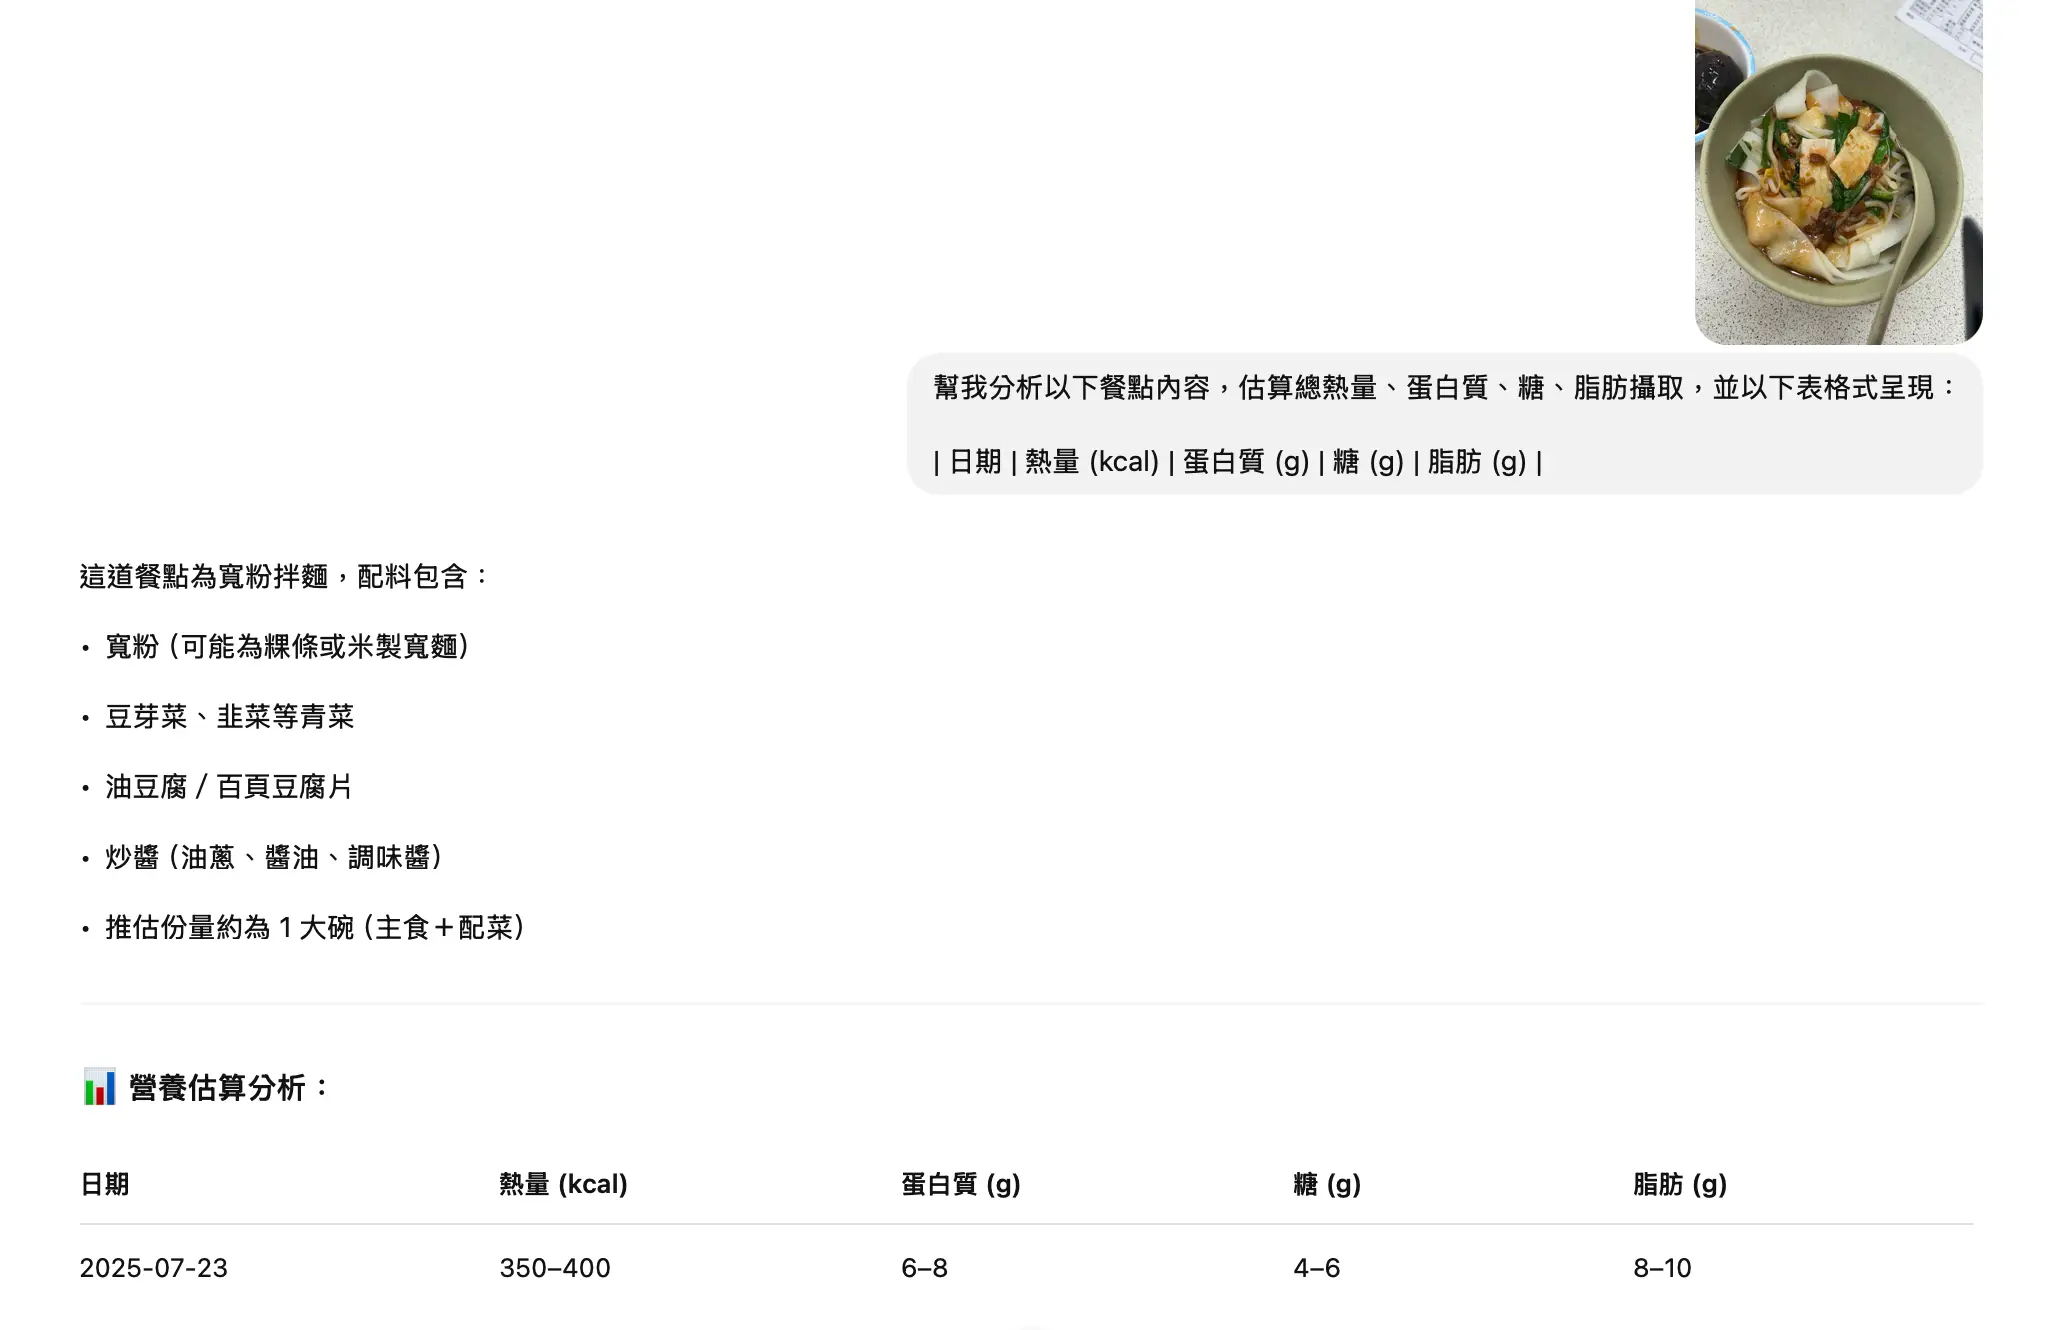Click the 推估份量 bullet list item
Screen dimensions: 2058x1330
(x=316, y=927)
